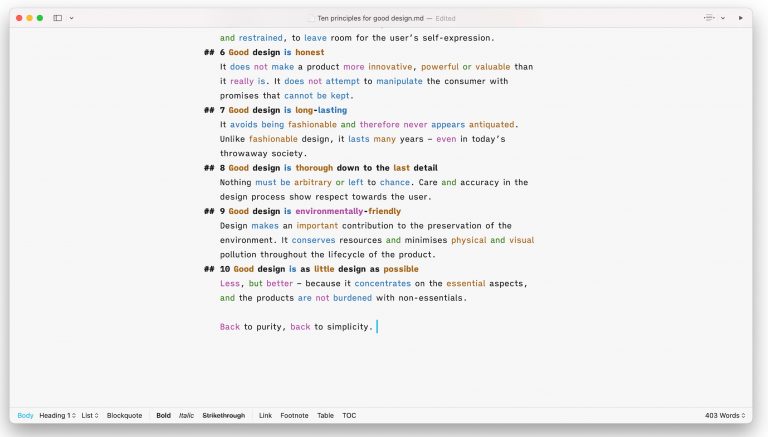Open the List style dropdown
This screenshot has height=437, width=768.
coord(90,415)
